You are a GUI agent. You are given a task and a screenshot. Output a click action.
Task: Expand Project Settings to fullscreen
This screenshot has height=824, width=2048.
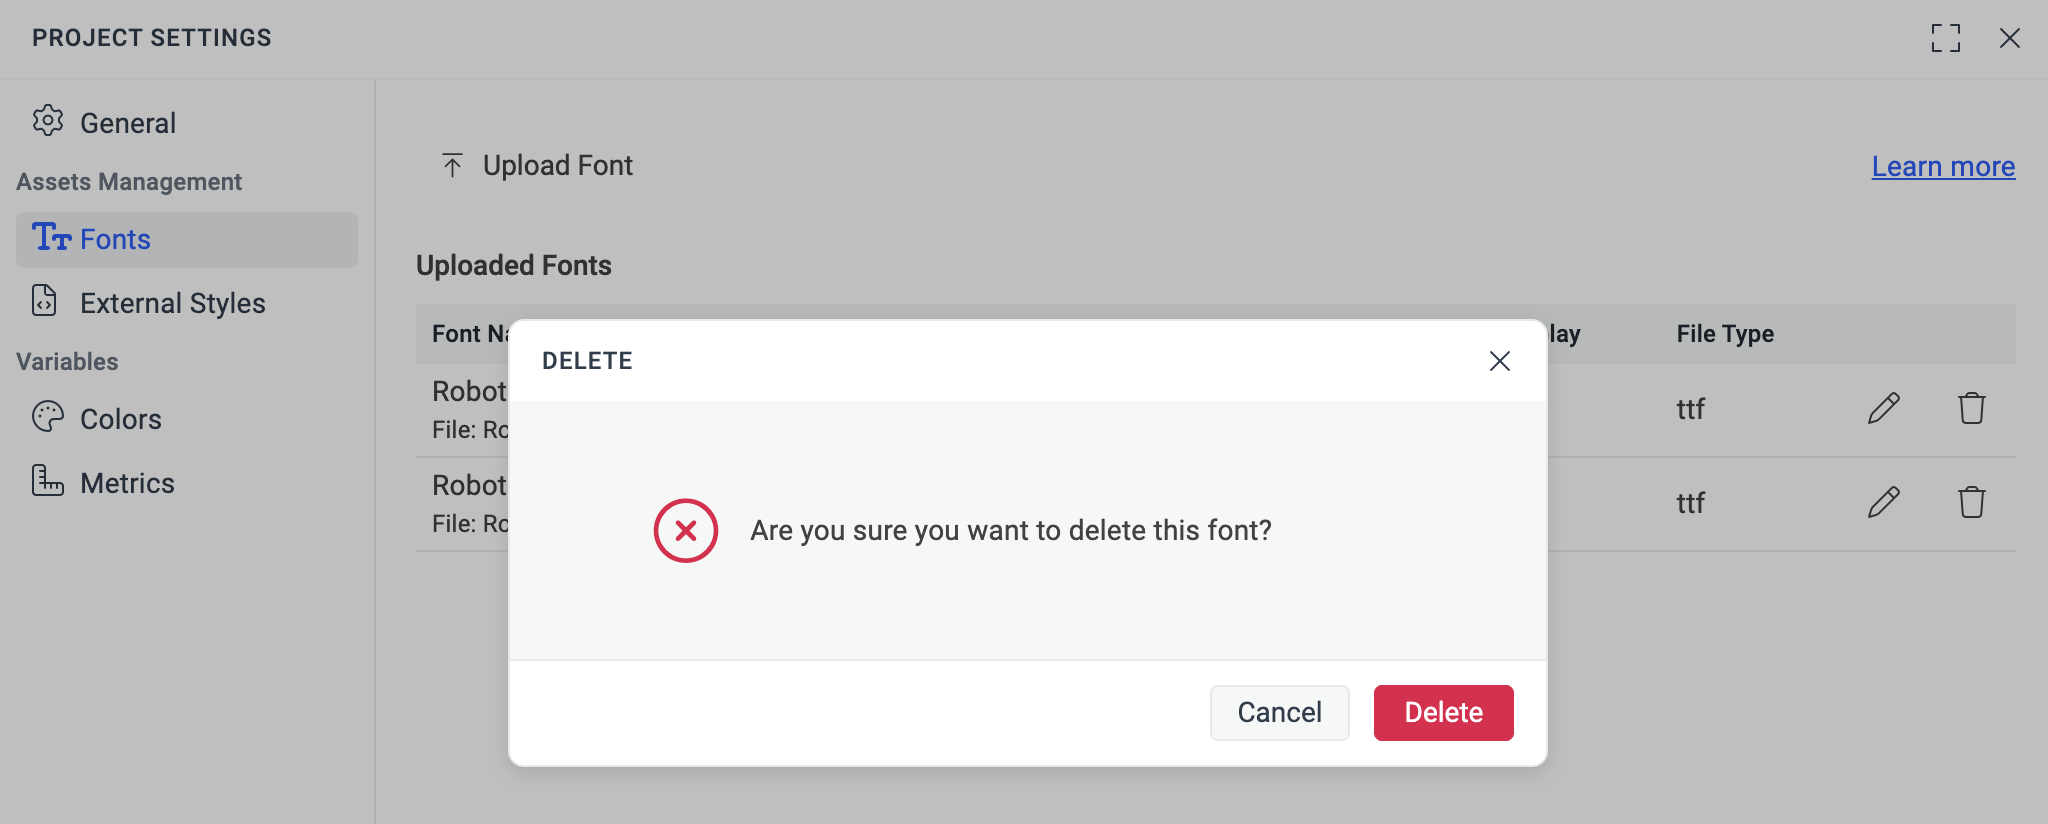pyautogui.click(x=1945, y=38)
